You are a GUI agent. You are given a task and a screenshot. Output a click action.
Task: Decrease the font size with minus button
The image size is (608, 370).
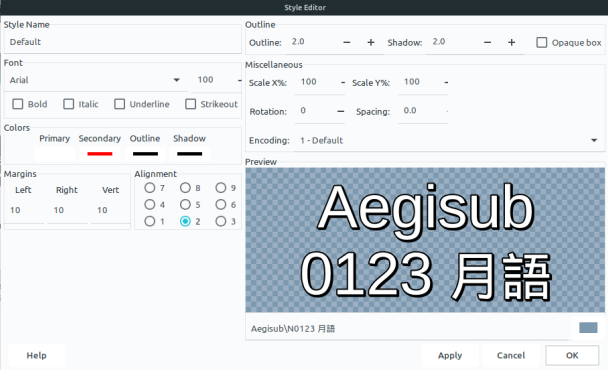point(240,80)
